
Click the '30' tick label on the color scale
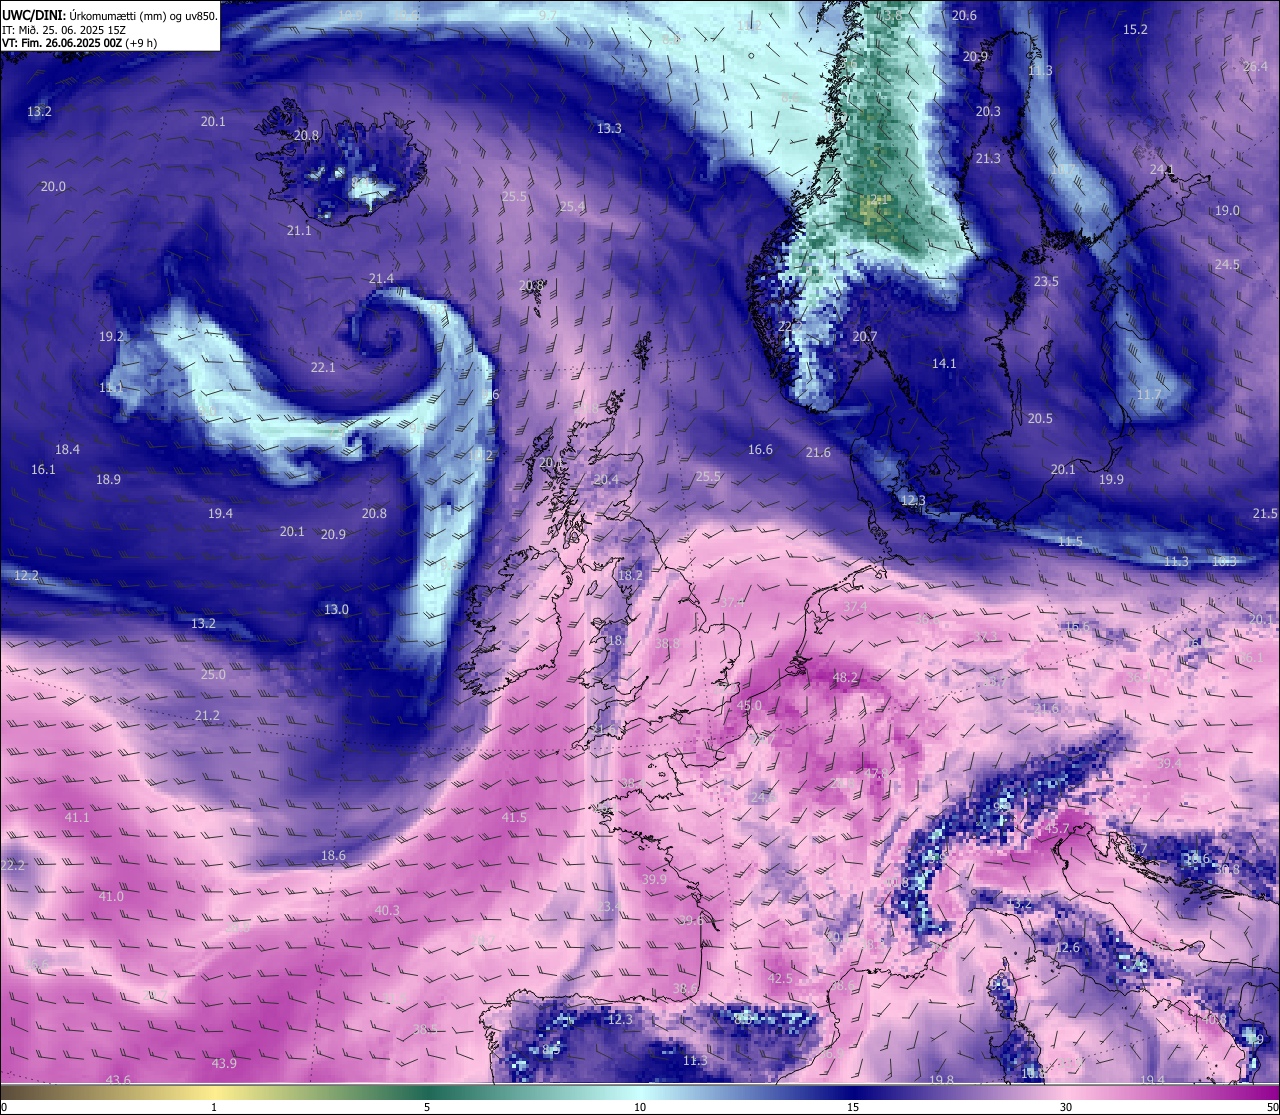coord(1066,1107)
